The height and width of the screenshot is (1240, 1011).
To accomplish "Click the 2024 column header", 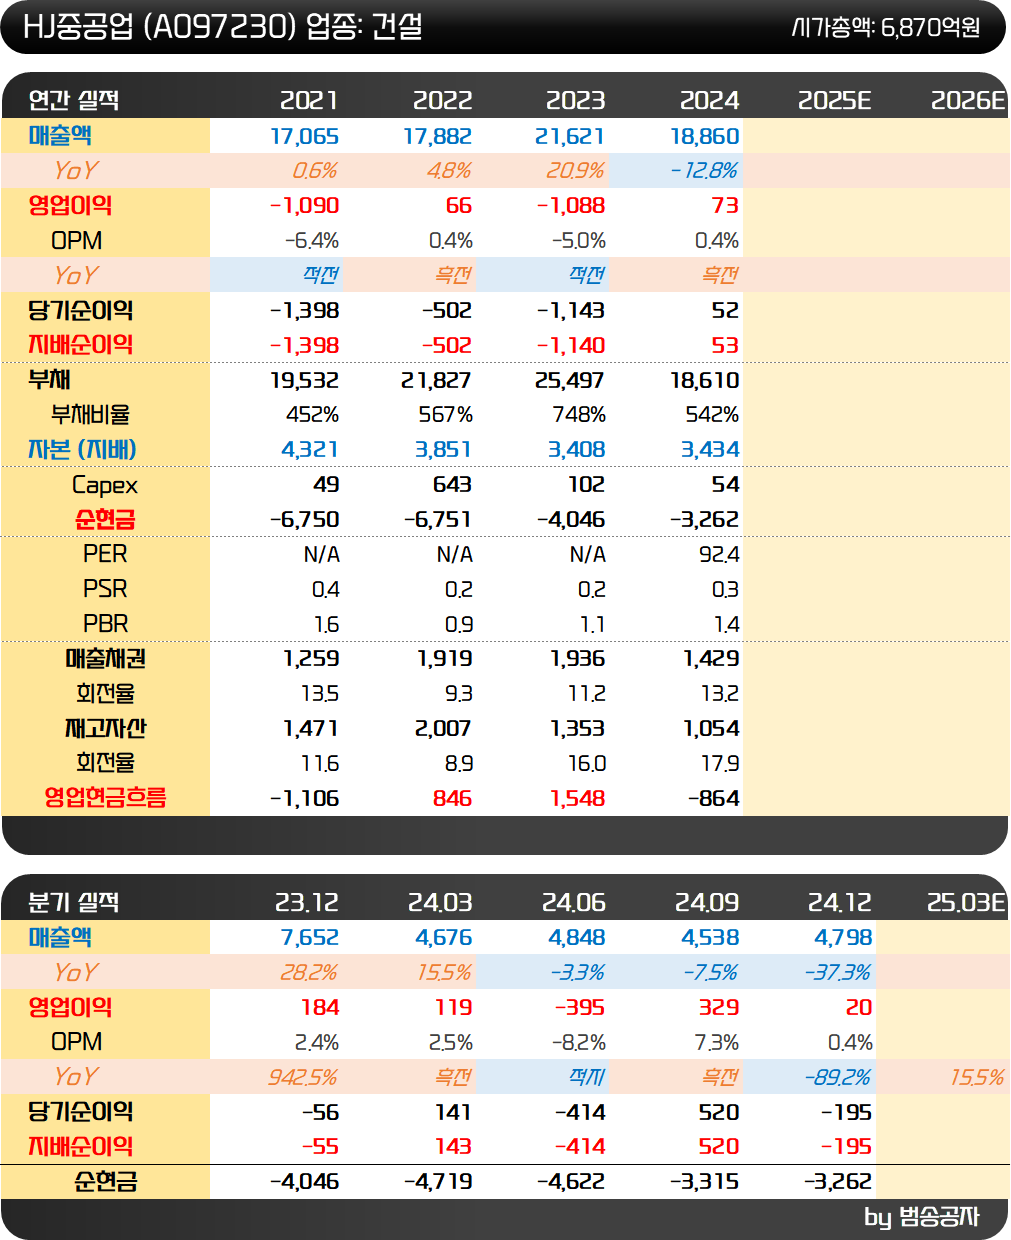I will 709,100.
